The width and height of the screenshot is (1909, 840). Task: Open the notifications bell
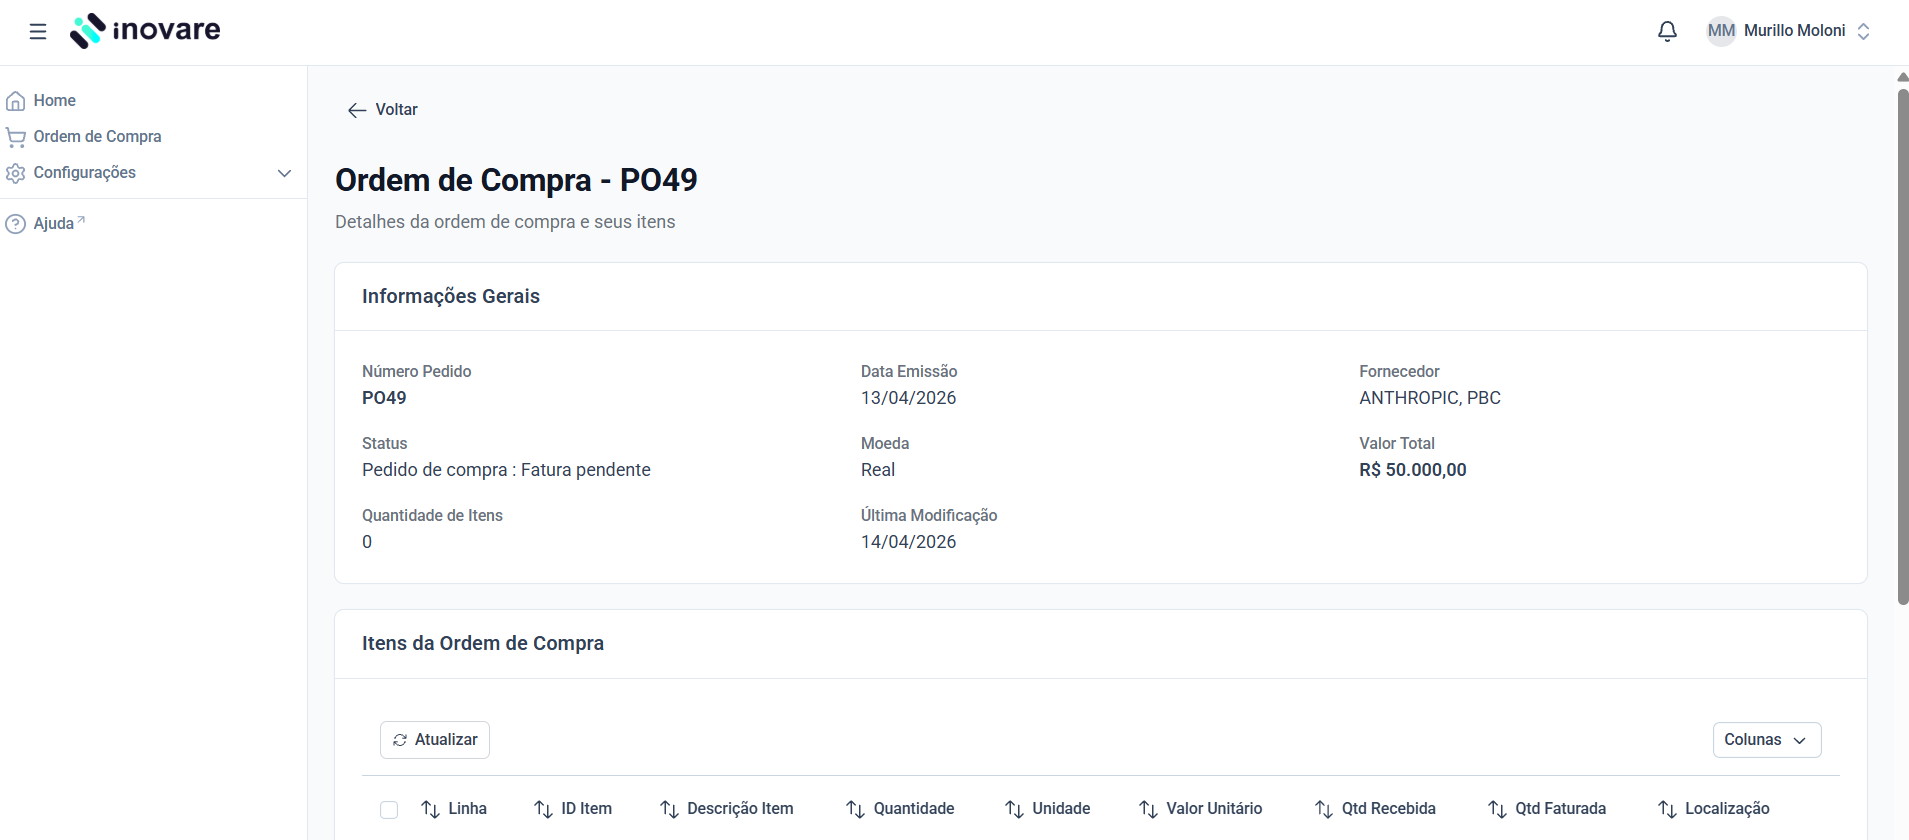tap(1667, 31)
